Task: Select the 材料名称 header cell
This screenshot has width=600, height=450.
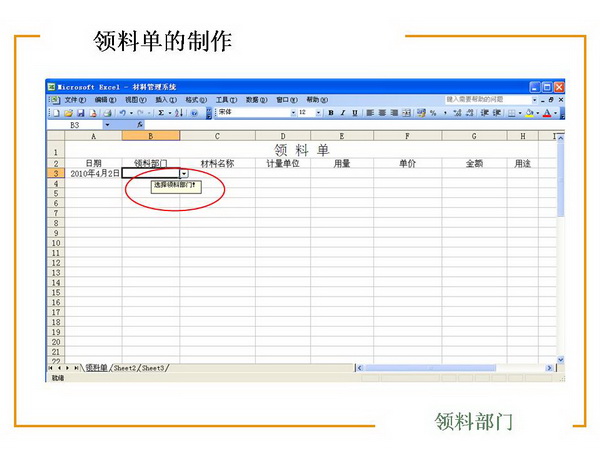Action: click(217, 164)
